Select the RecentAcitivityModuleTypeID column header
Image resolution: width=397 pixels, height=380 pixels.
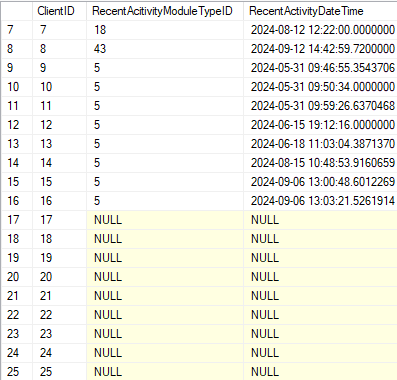pyautogui.click(x=165, y=11)
